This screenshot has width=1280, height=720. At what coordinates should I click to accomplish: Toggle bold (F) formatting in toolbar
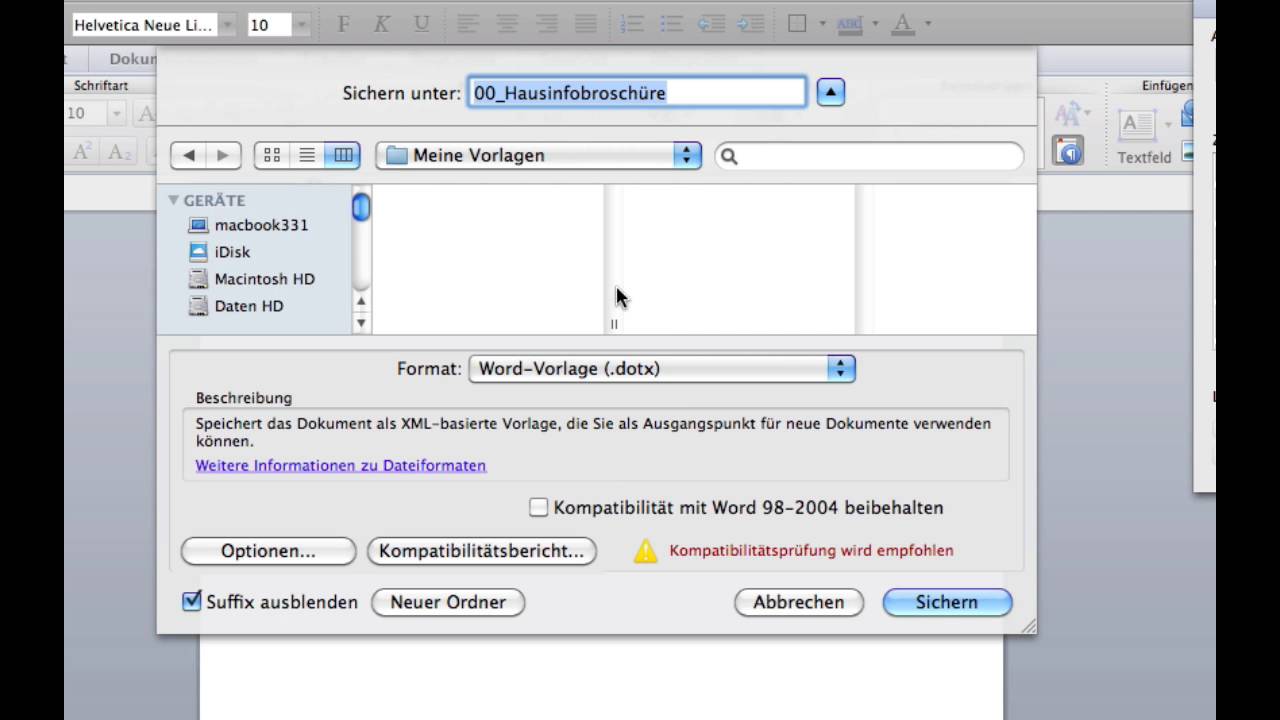(x=343, y=24)
